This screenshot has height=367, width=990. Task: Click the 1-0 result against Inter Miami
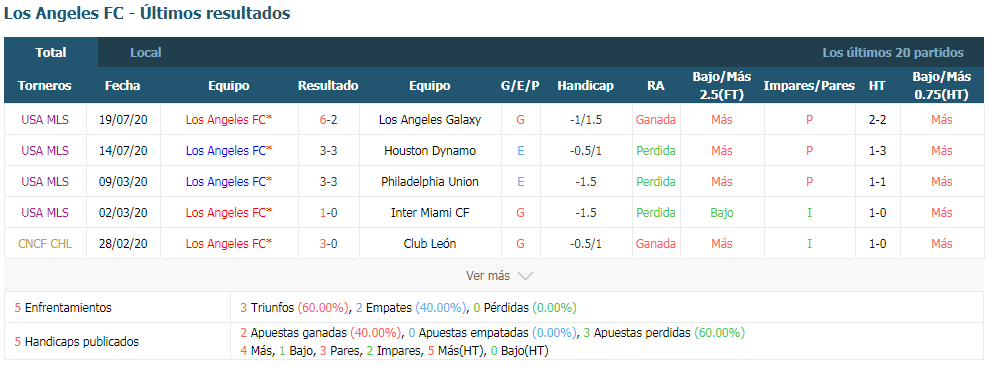(328, 212)
